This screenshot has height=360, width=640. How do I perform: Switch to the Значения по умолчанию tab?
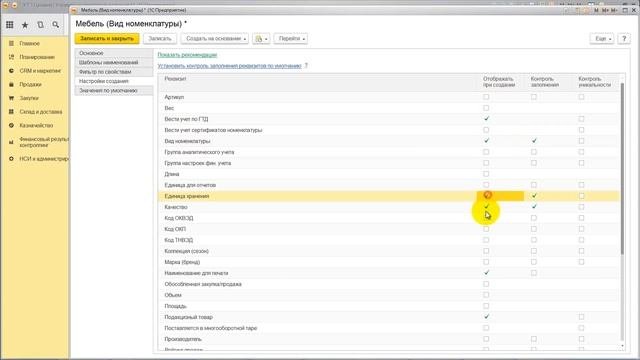114,91
